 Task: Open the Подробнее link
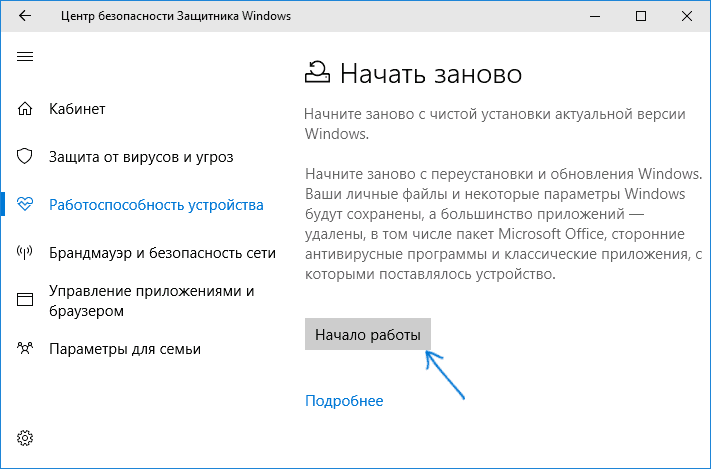pyautogui.click(x=344, y=401)
